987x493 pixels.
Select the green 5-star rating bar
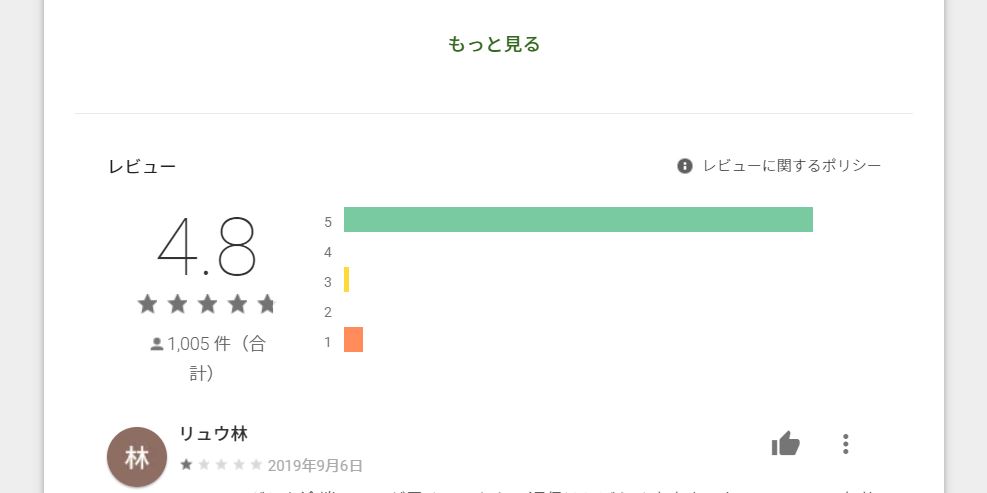(x=578, y=220)
